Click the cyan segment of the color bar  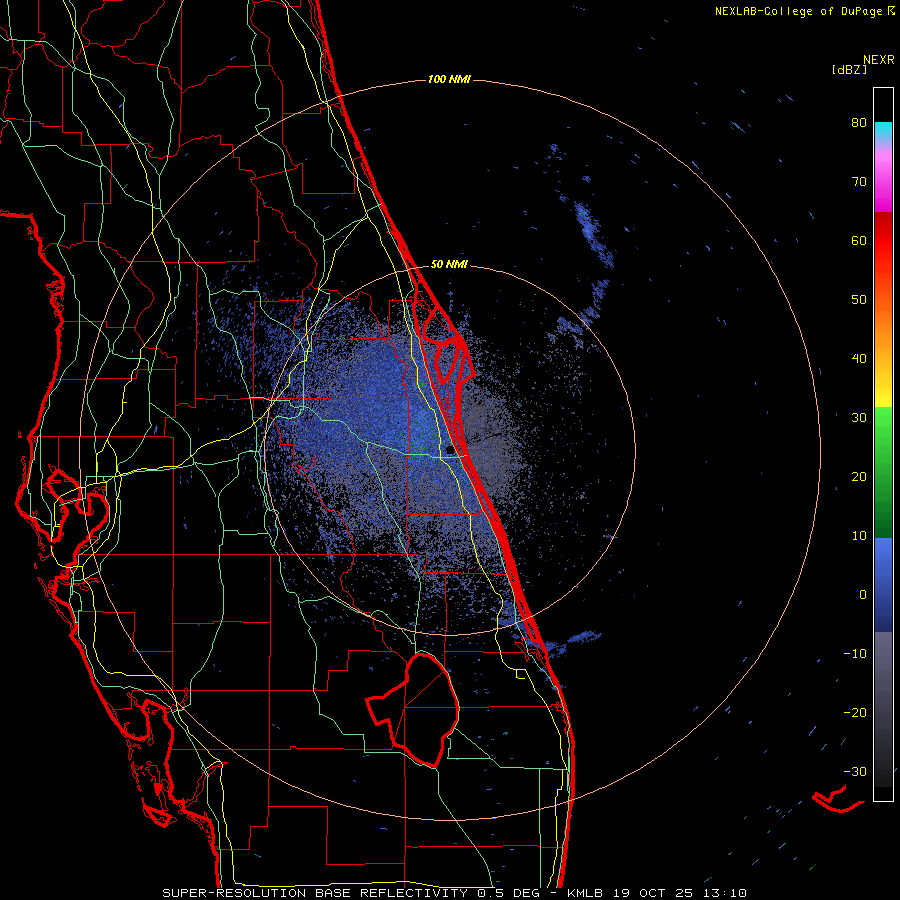883,131
